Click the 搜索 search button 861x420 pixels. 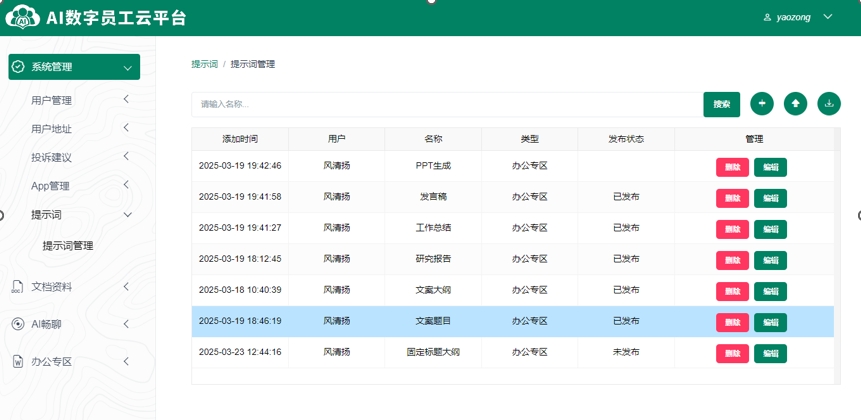(x=721, y=104)
